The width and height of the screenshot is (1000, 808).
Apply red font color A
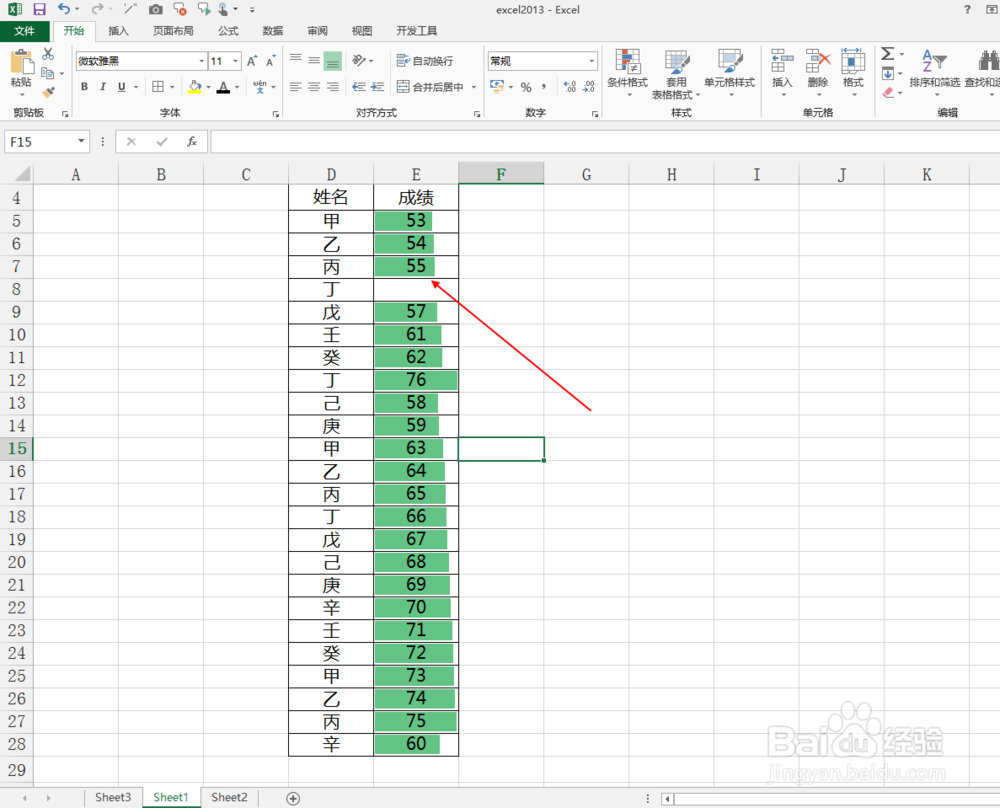[x=223, y=87]
